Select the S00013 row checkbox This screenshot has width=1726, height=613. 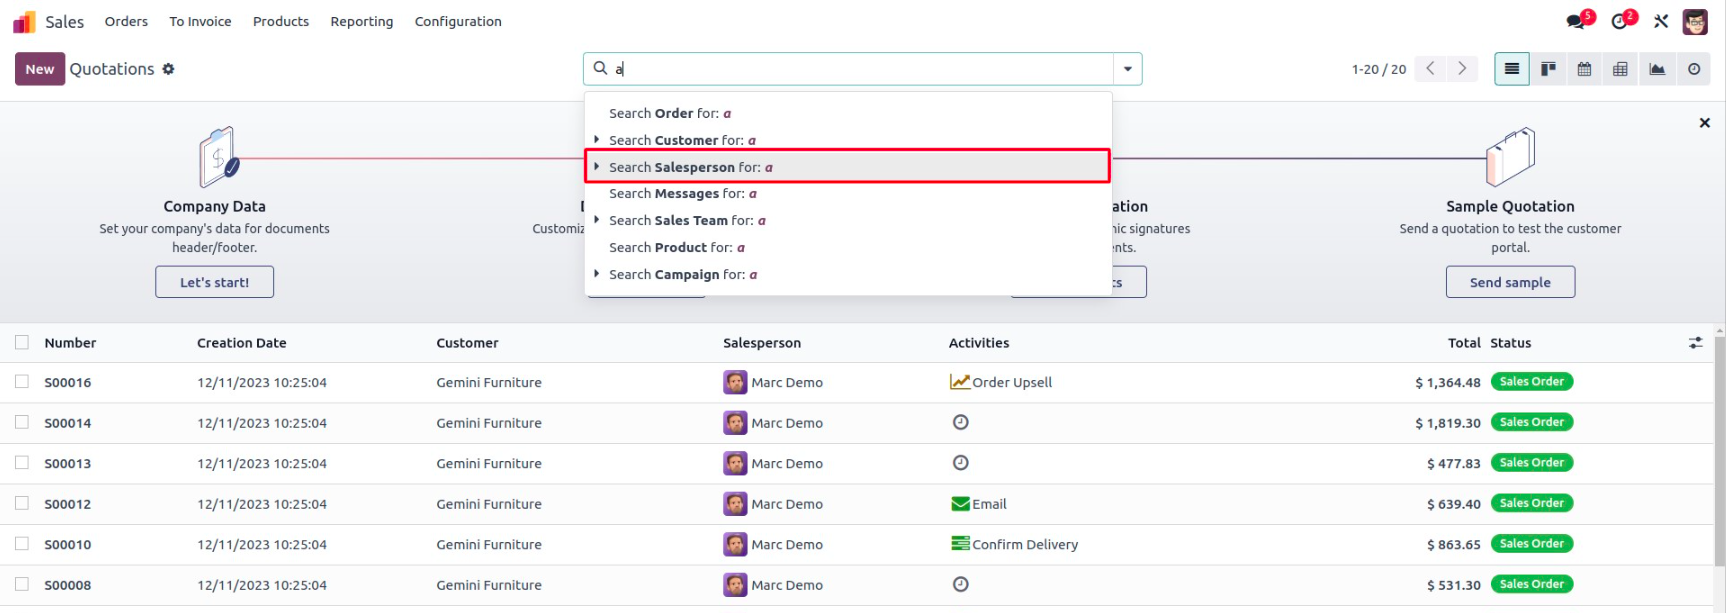click(22, 463)
